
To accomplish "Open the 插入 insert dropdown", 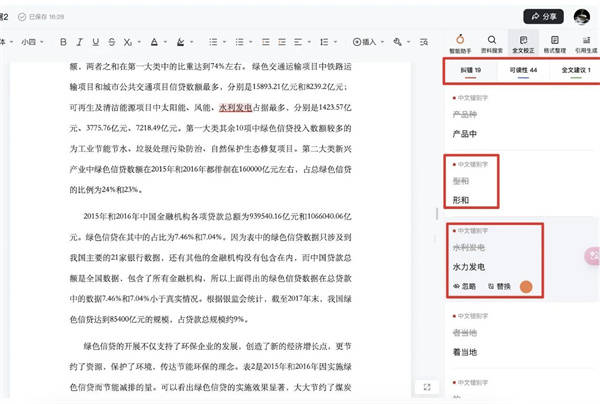I will tap(366, 42).
